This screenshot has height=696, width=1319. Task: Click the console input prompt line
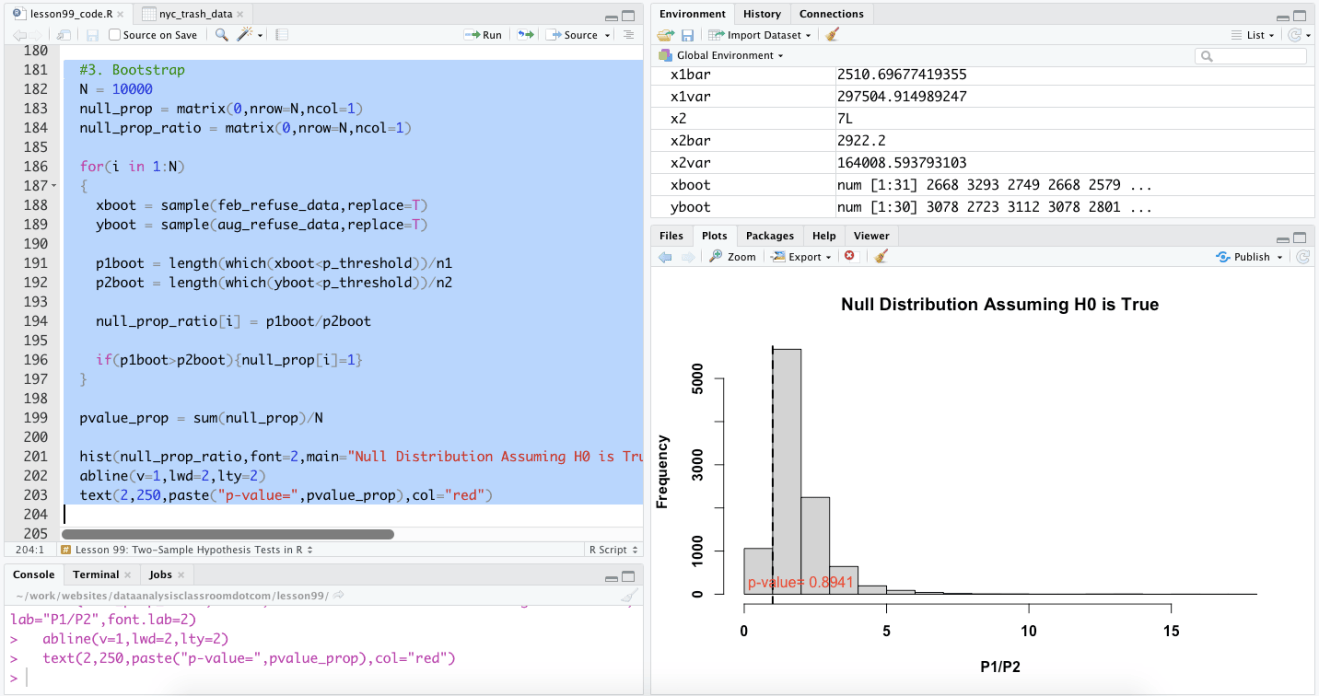click(323, 678)
